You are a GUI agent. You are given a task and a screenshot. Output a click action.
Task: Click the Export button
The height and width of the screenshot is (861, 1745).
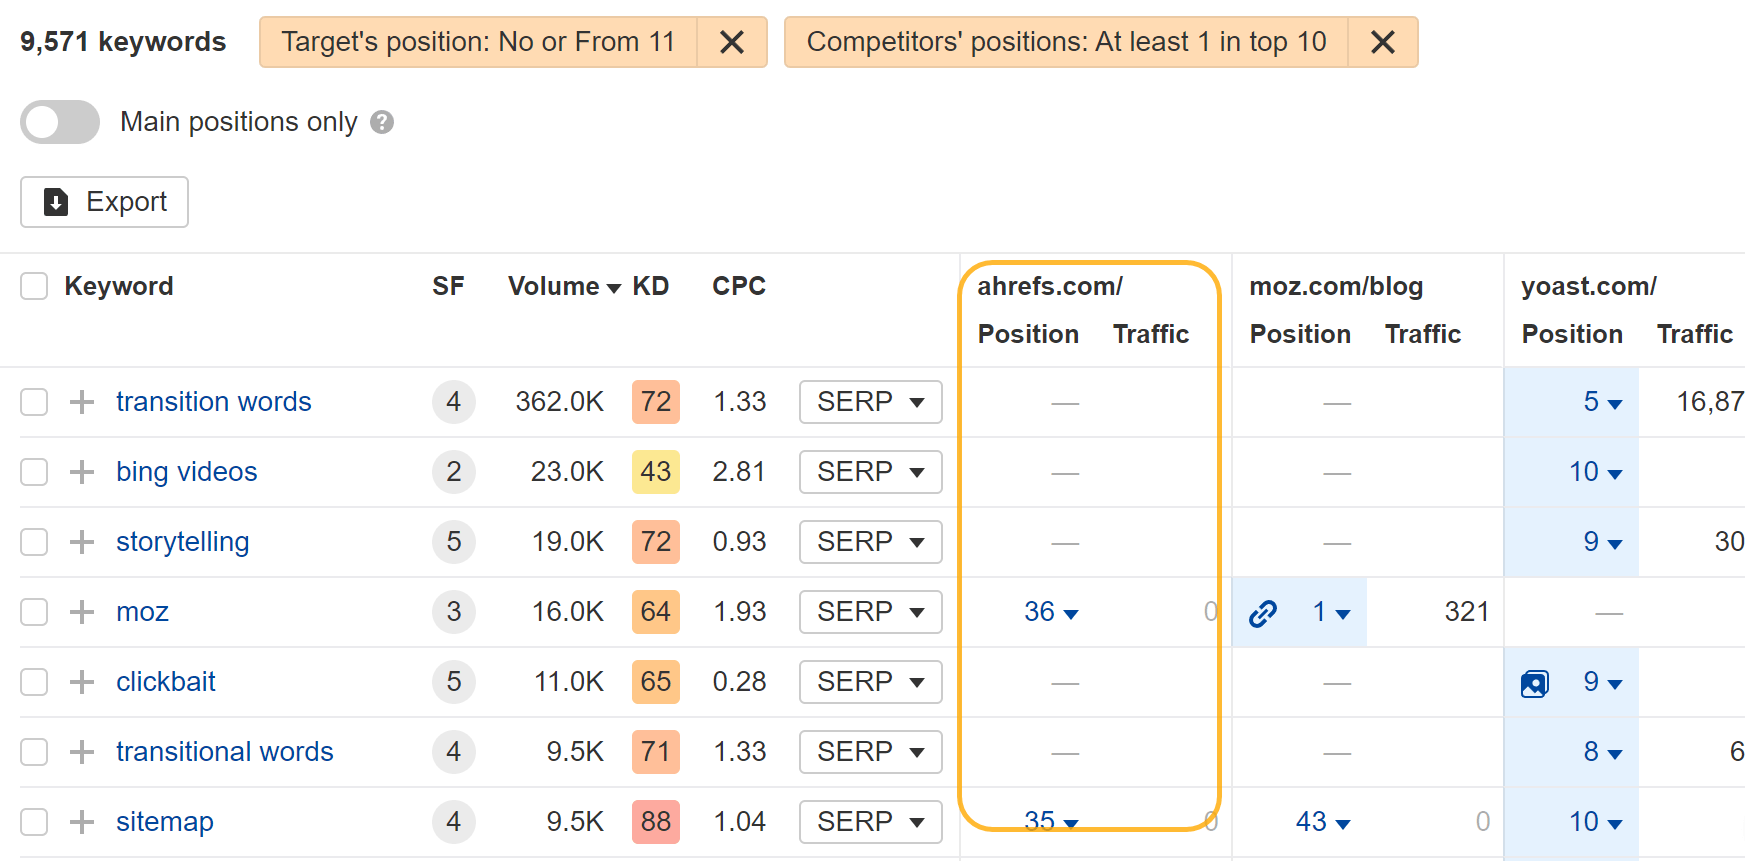click(105, 202)
